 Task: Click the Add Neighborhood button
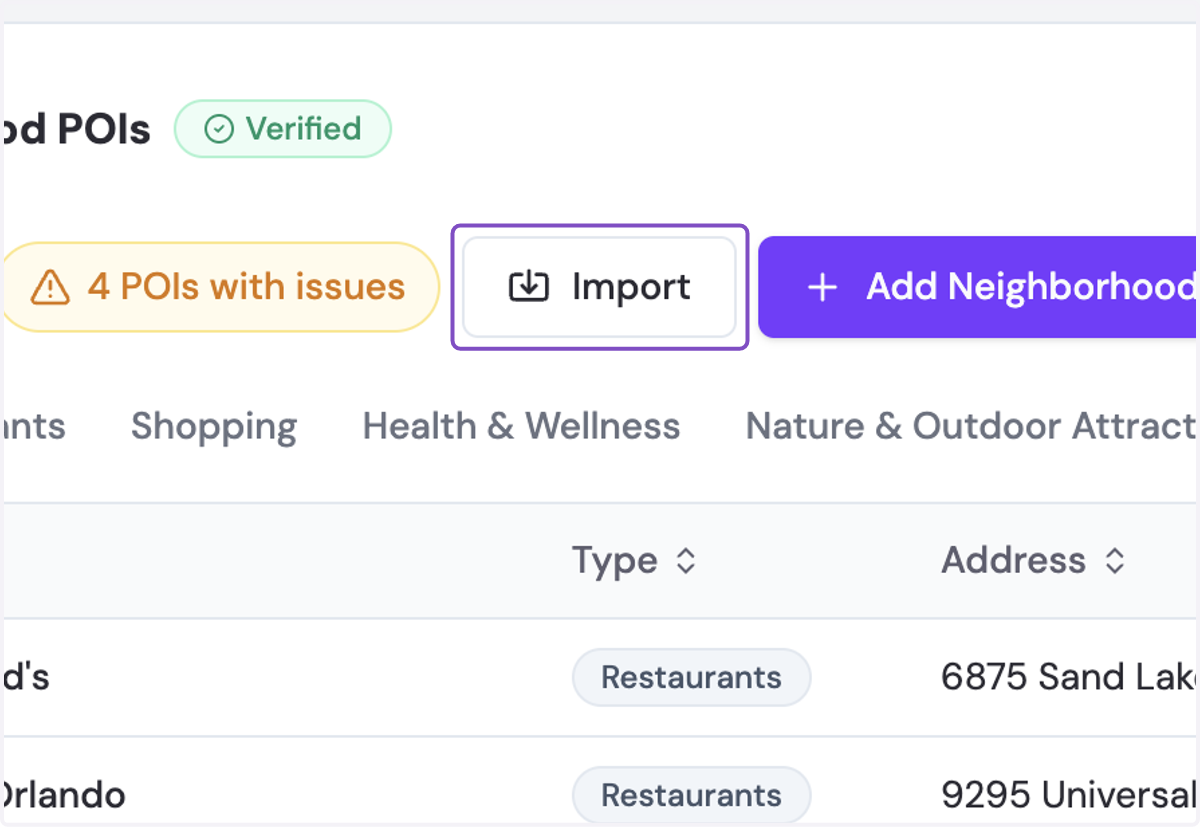(978, 287)
